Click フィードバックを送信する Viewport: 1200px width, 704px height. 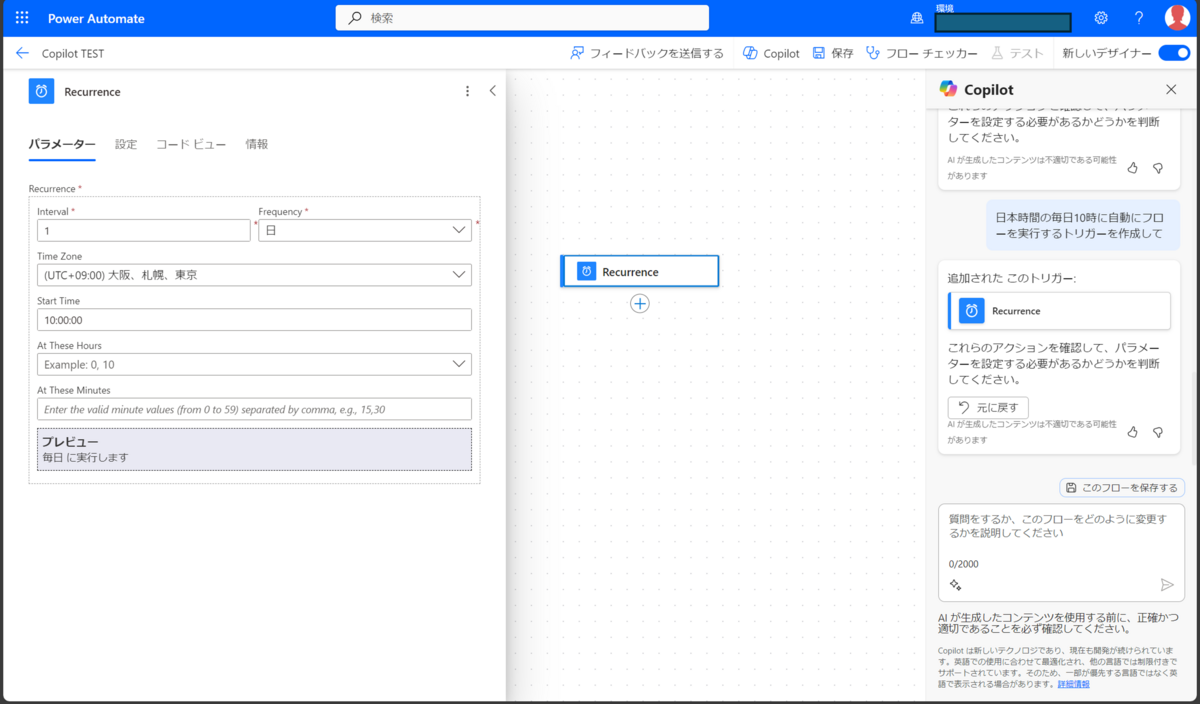tap(647, 53)
